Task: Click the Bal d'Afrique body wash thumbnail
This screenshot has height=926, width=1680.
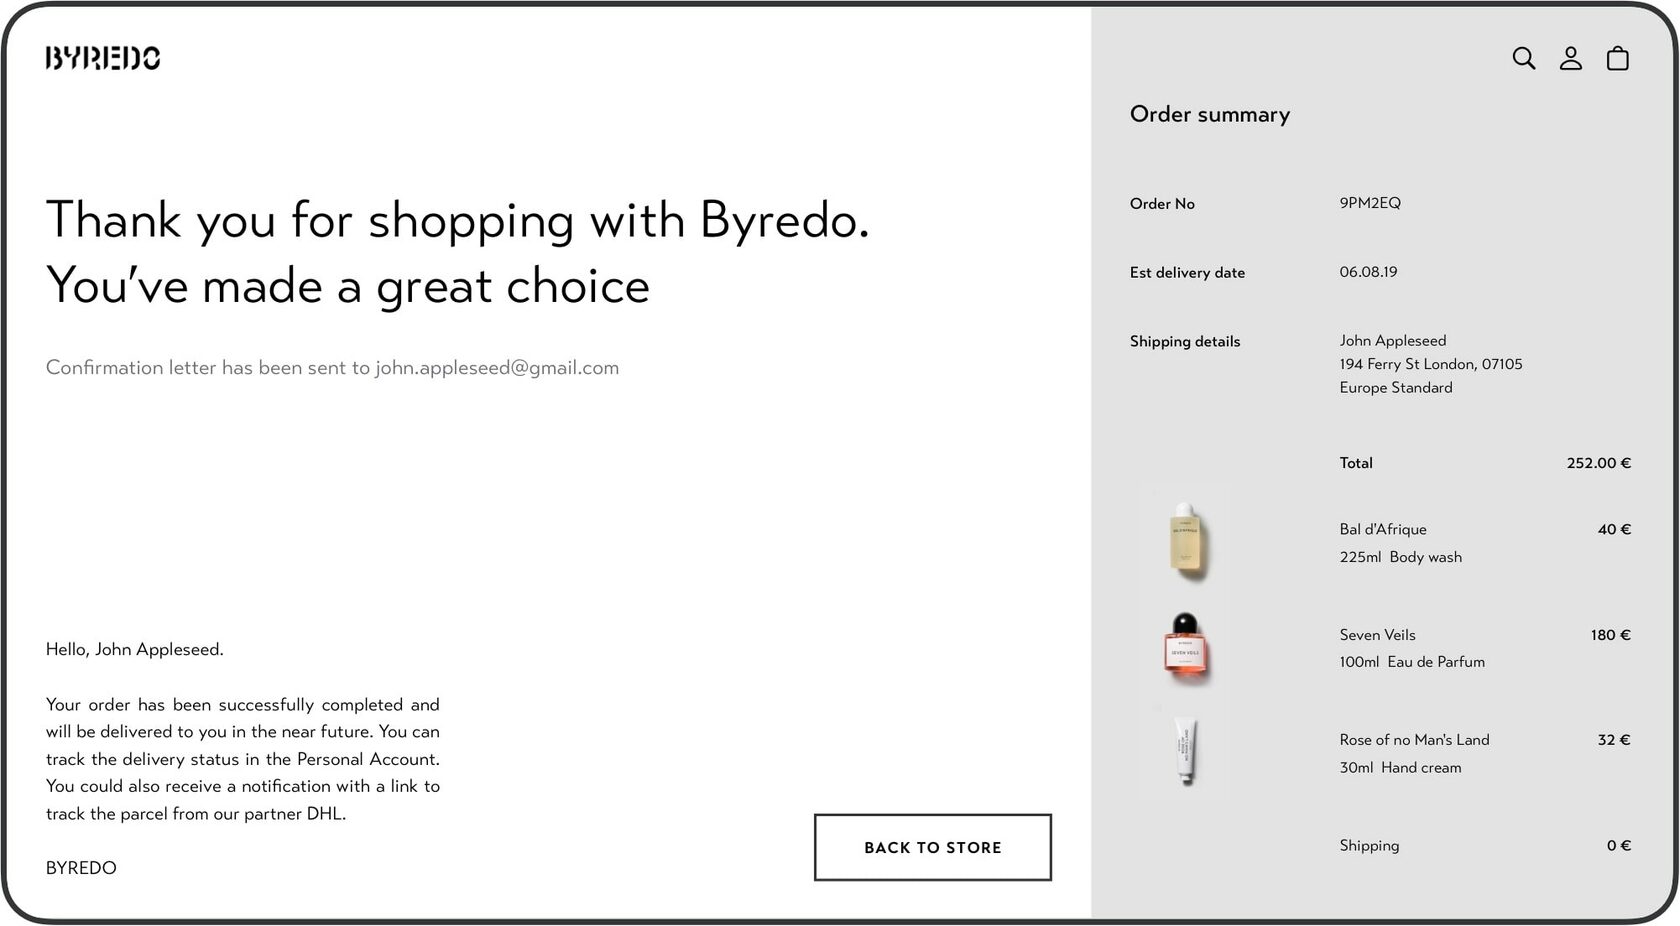Action: 1186,540
